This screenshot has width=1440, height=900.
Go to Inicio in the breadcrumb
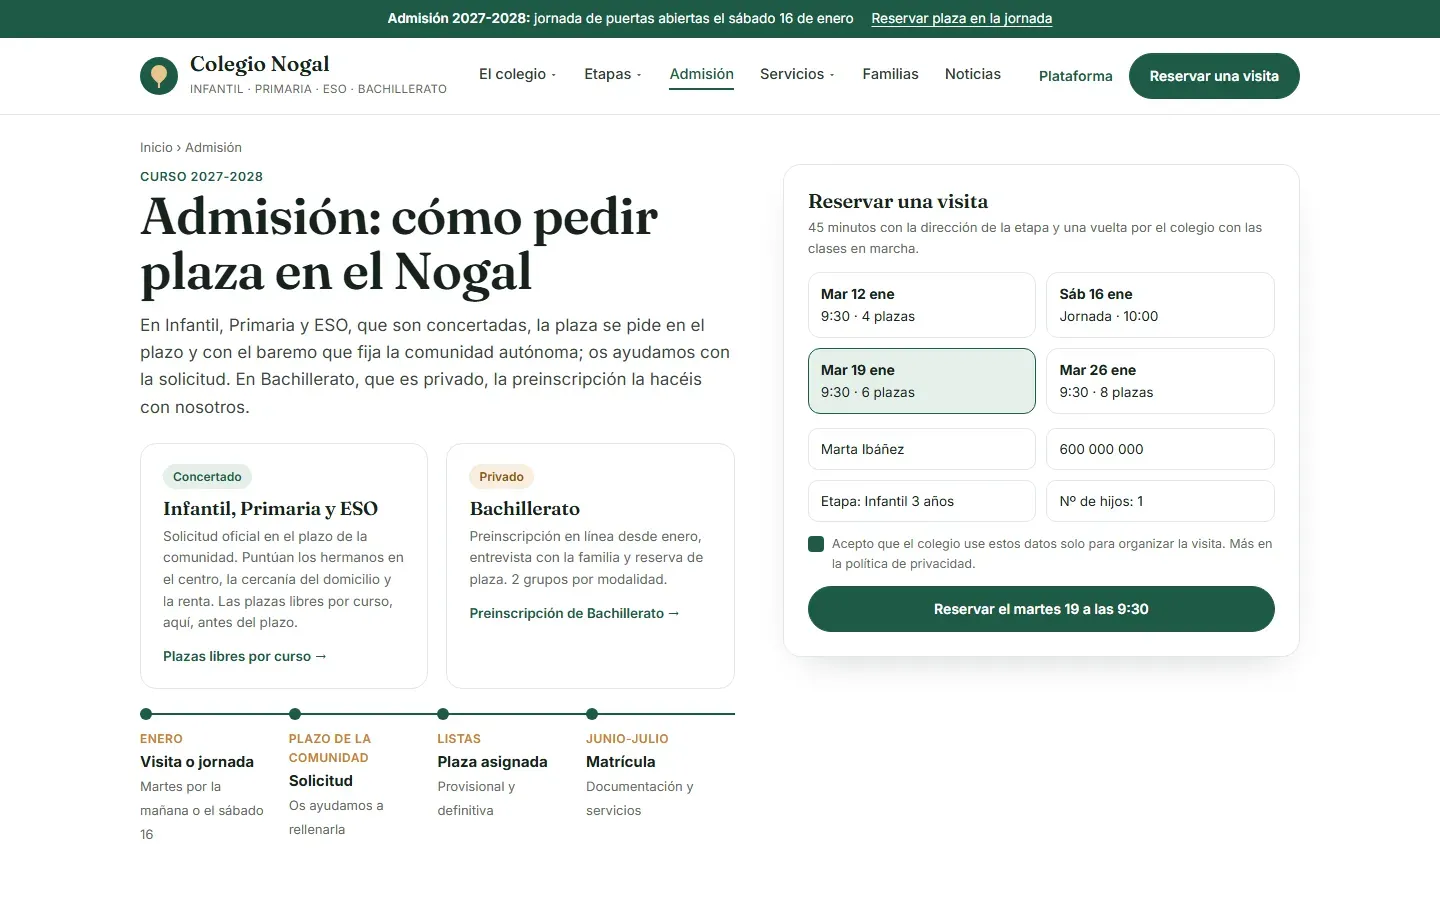(156, 147)
